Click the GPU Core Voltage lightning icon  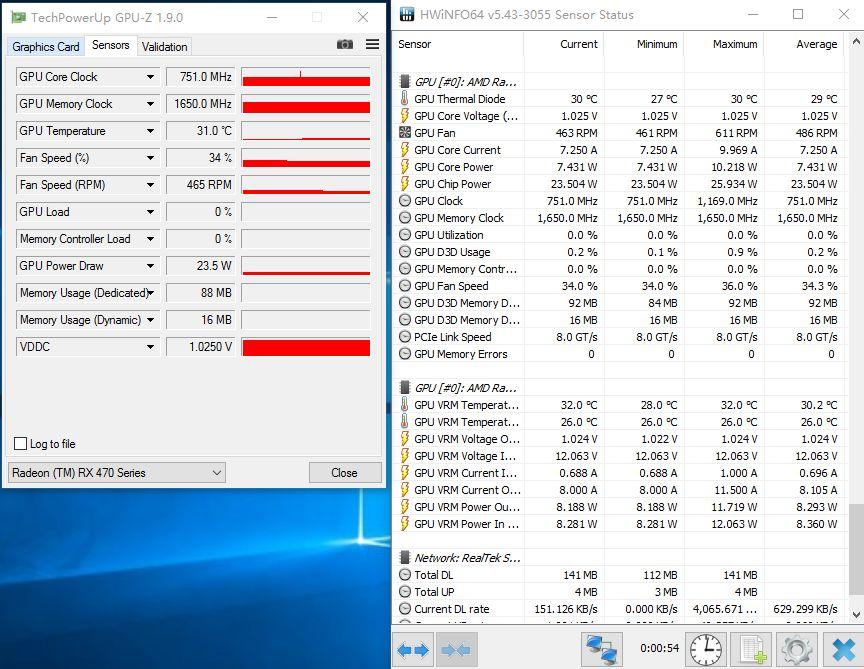click(404, 116)
